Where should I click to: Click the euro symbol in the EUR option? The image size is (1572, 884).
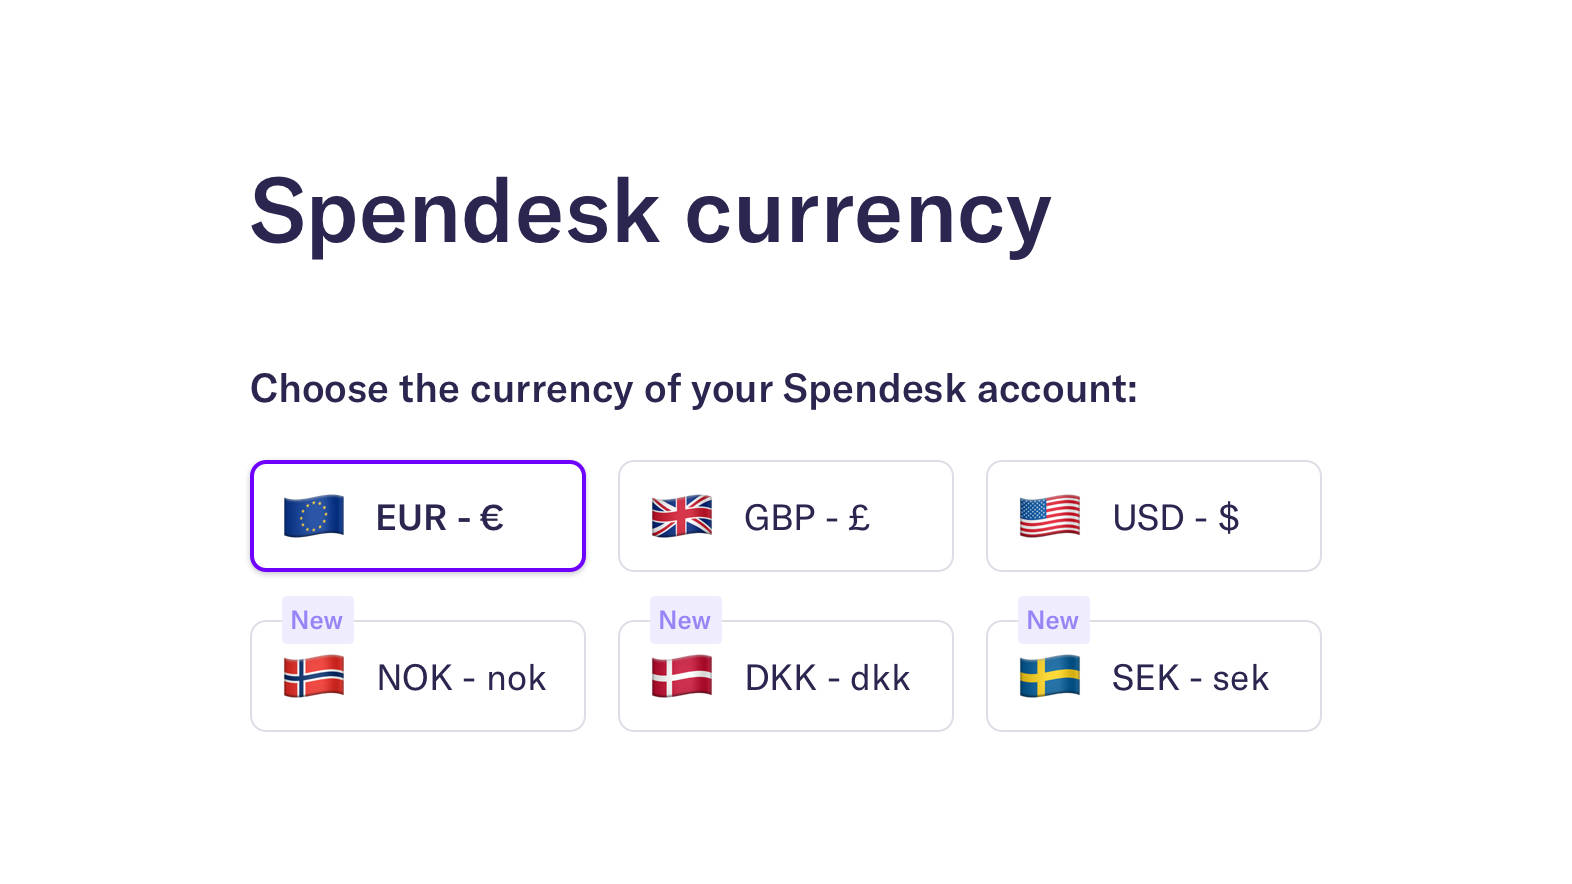coord(491,518)
